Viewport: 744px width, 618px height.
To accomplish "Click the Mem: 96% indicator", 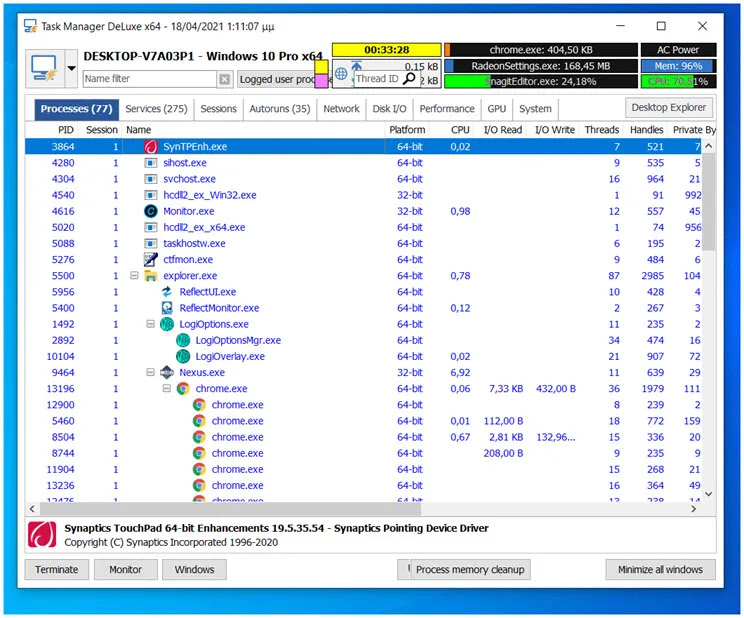I will (679, 66).
